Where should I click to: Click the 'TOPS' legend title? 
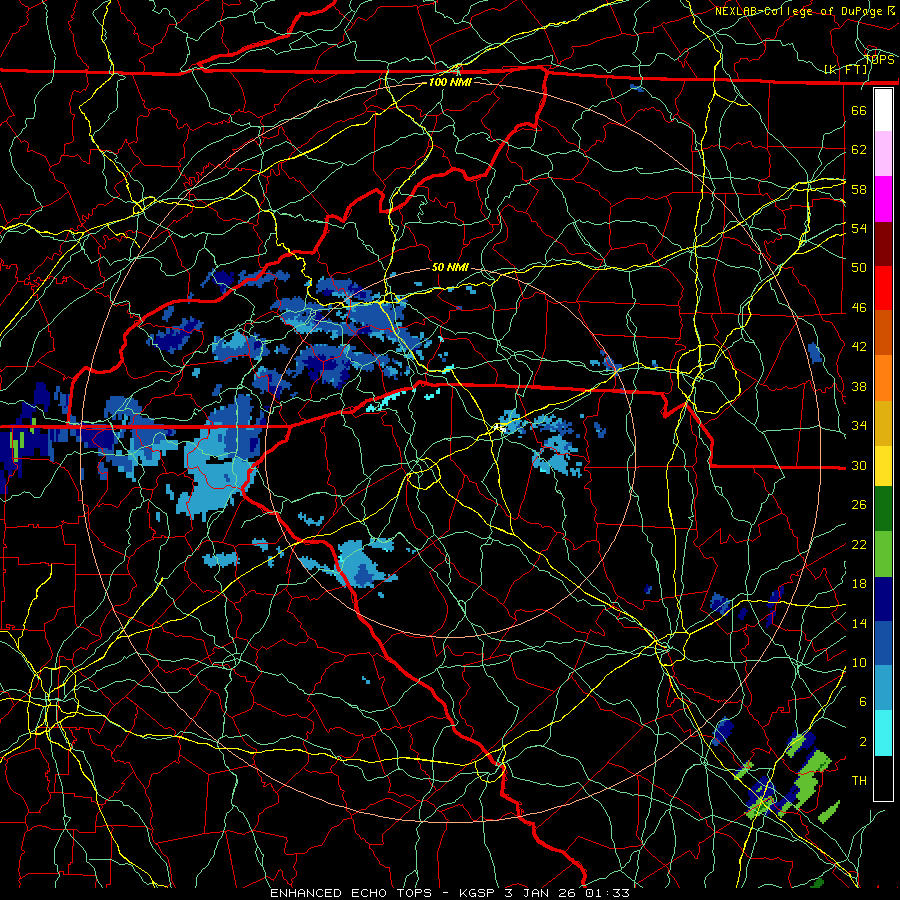click(x=879, y=59)
